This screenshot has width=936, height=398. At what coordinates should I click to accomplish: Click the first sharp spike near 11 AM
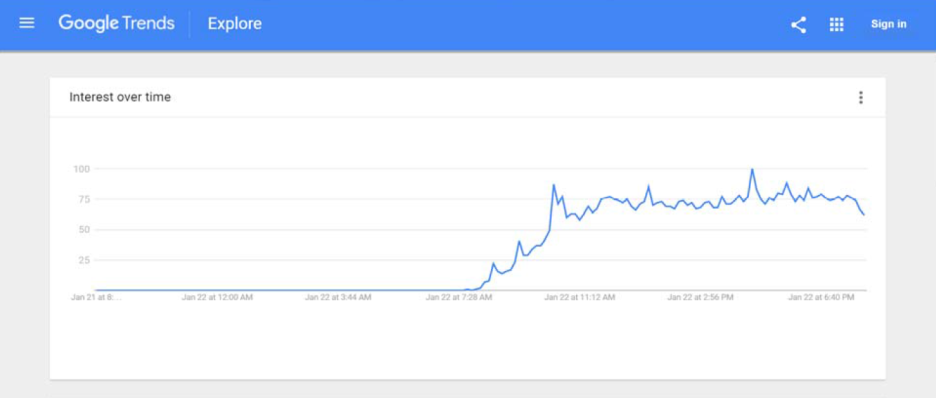coord(553,185)
